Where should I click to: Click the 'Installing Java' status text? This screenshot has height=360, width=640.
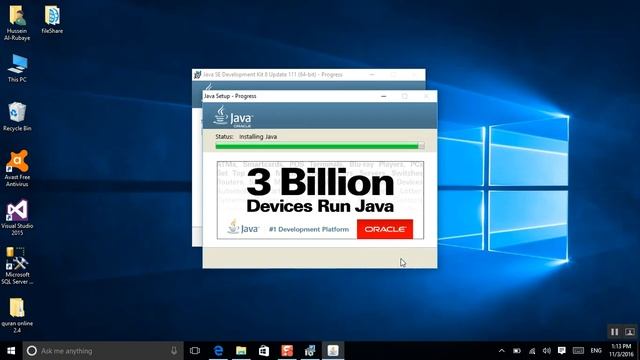pyautogui.click(x=258, y=137)
